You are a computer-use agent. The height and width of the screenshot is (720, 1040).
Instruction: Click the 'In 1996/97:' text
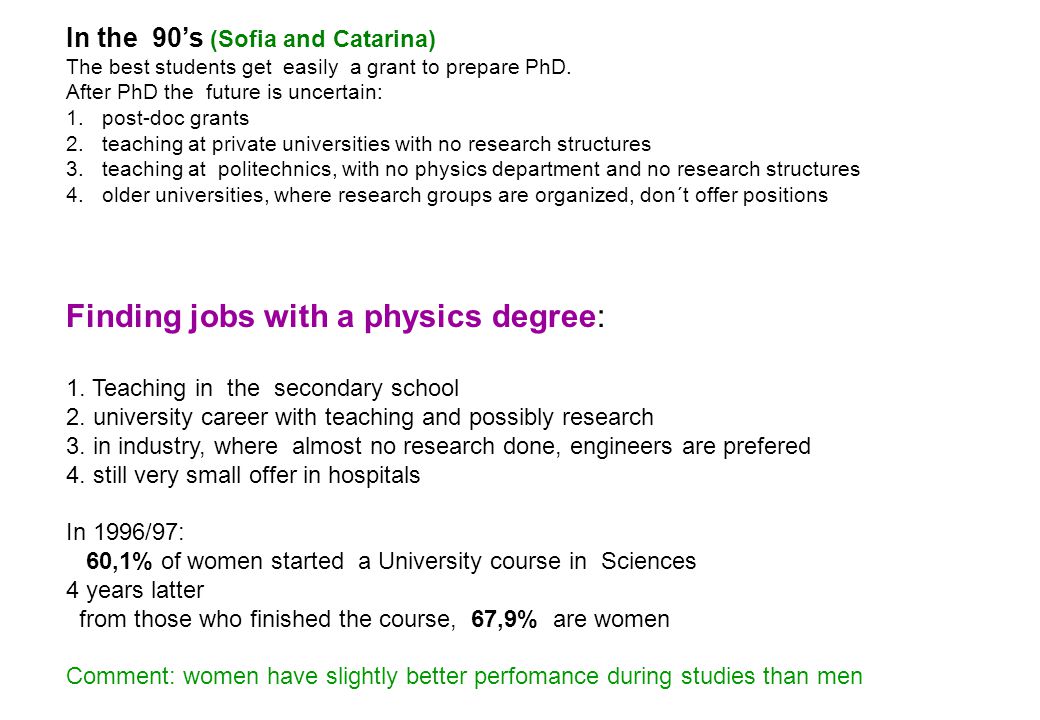(x=125, y=532)
